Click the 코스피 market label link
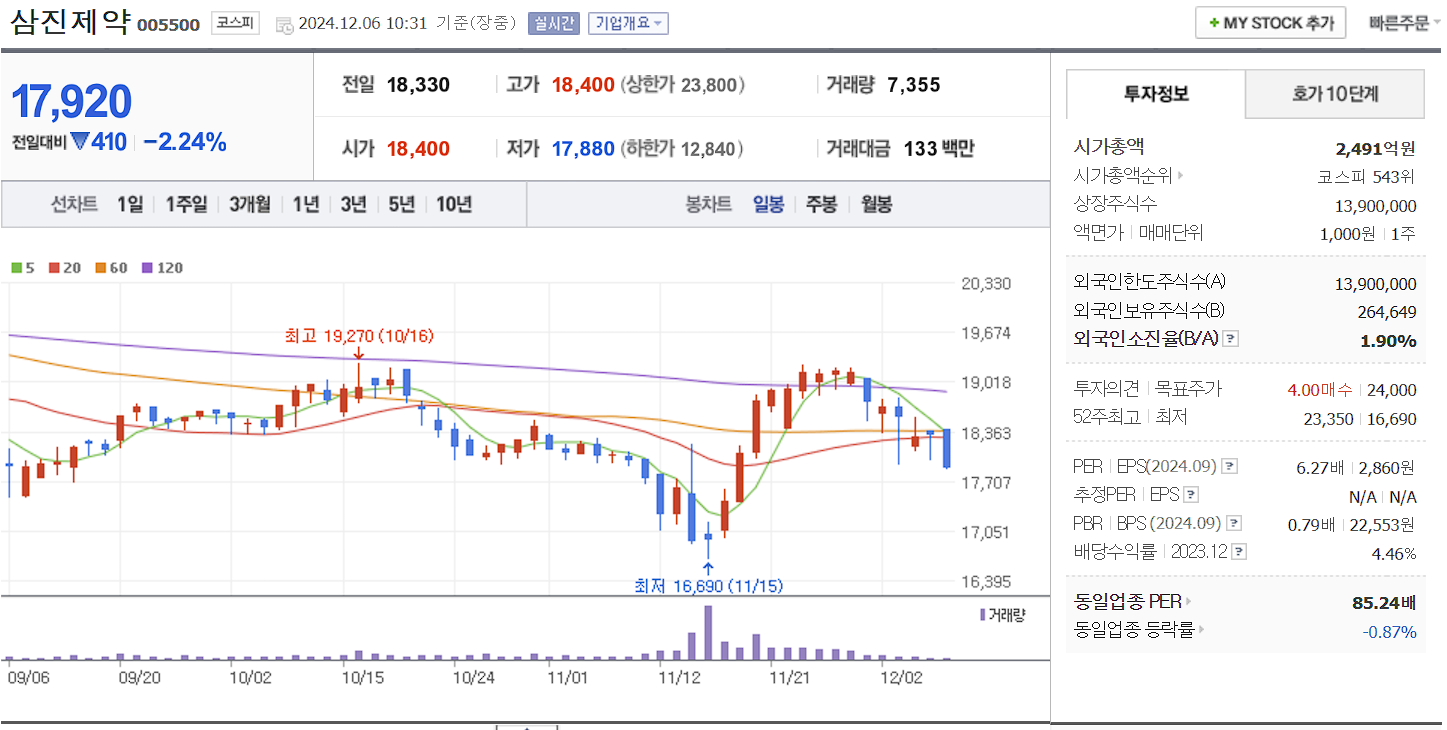Viewport: 1447px width, 730px height. coord(235,22)
